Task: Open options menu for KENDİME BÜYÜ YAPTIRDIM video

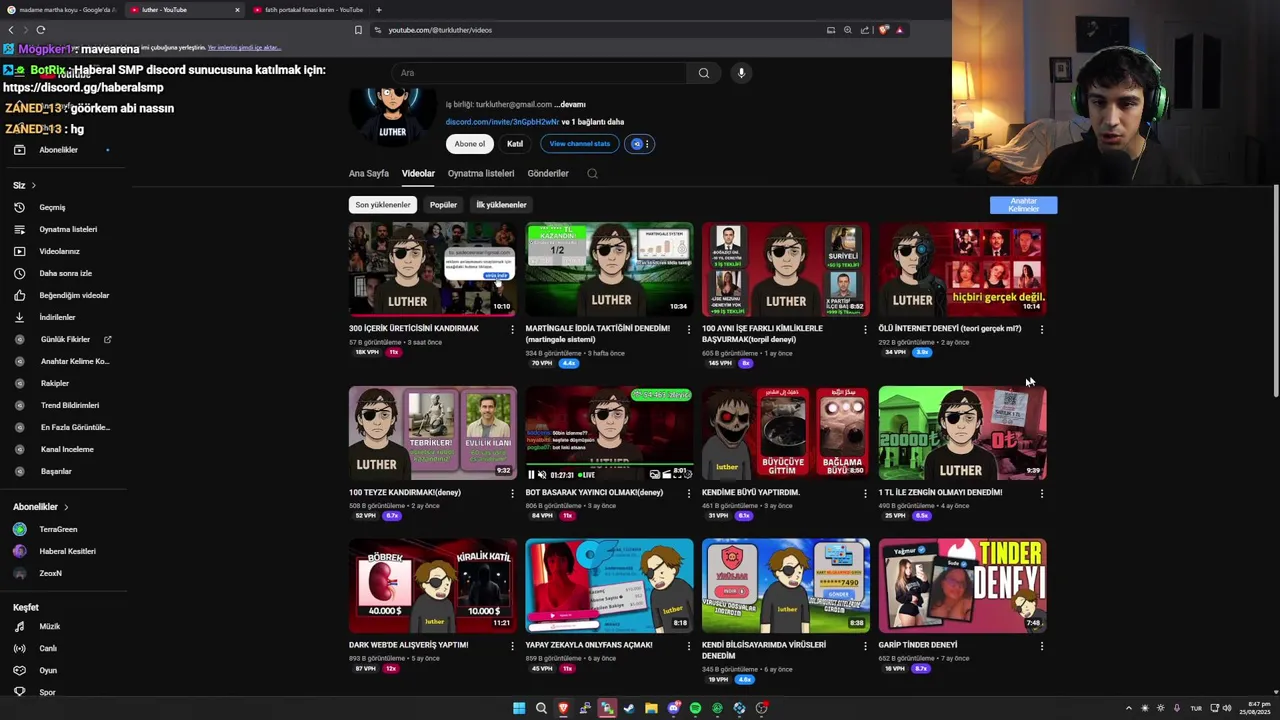Action: [x=865, y=493]
